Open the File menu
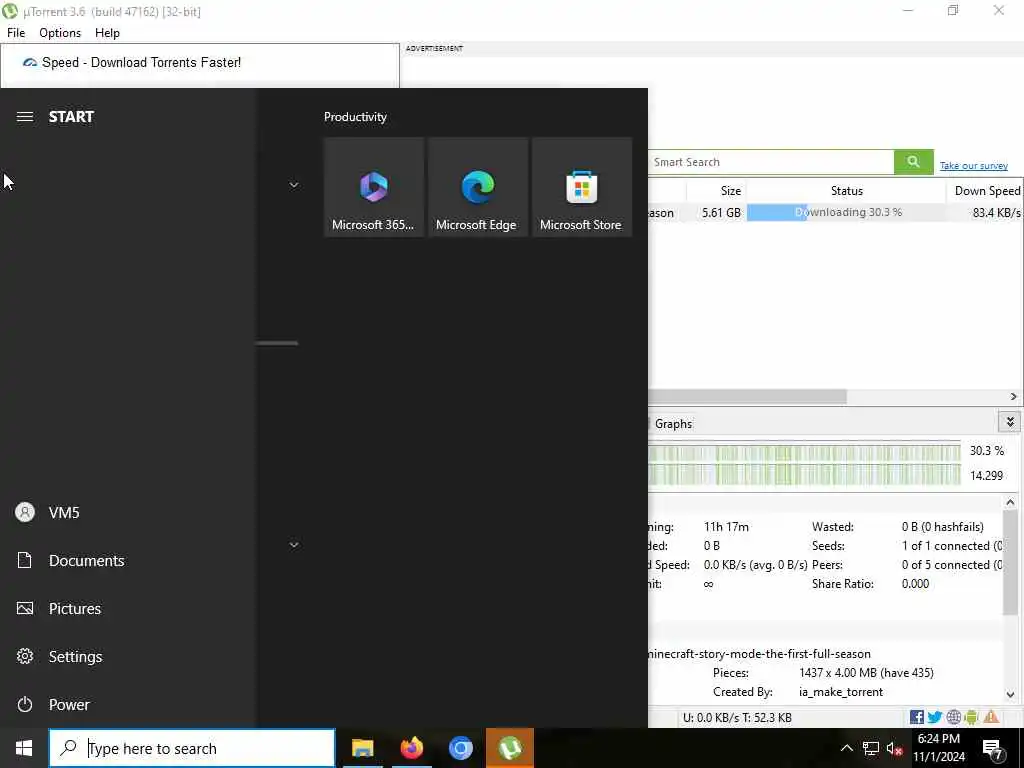This screenshot has width=1024, height=768. (x=16, y=33)
